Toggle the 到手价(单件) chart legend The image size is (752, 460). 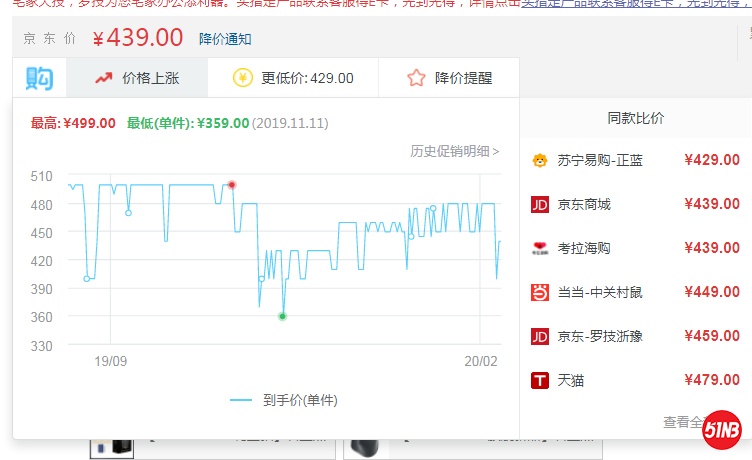coord(284,400)
